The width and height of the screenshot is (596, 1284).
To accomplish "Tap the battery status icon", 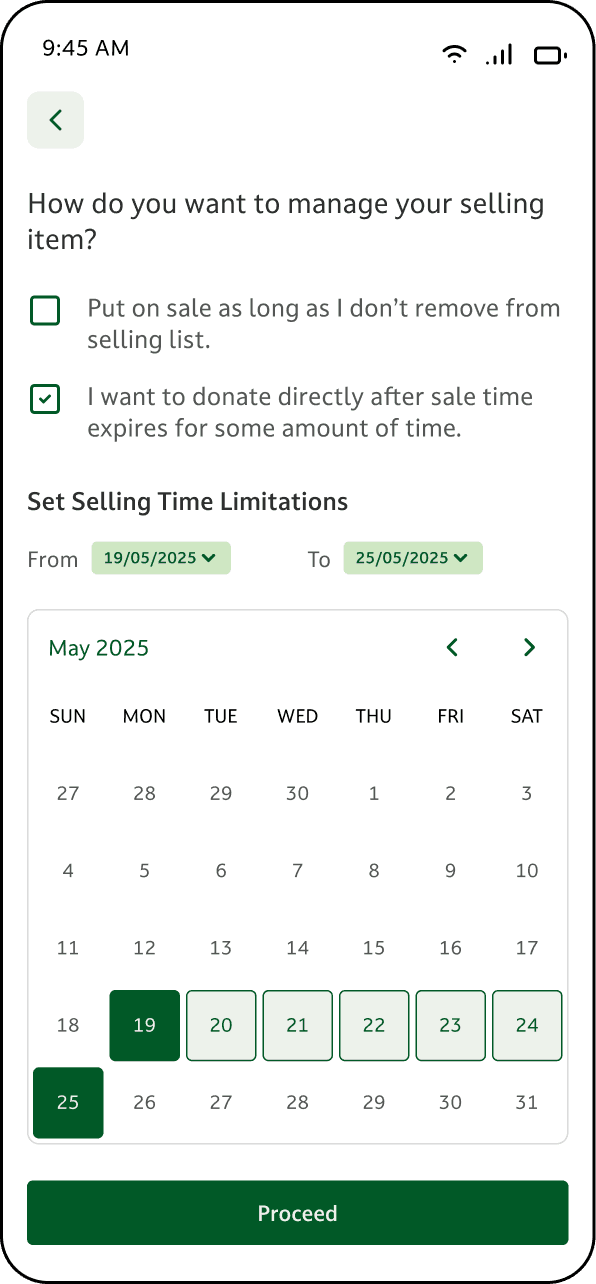I will click(550, 56).
